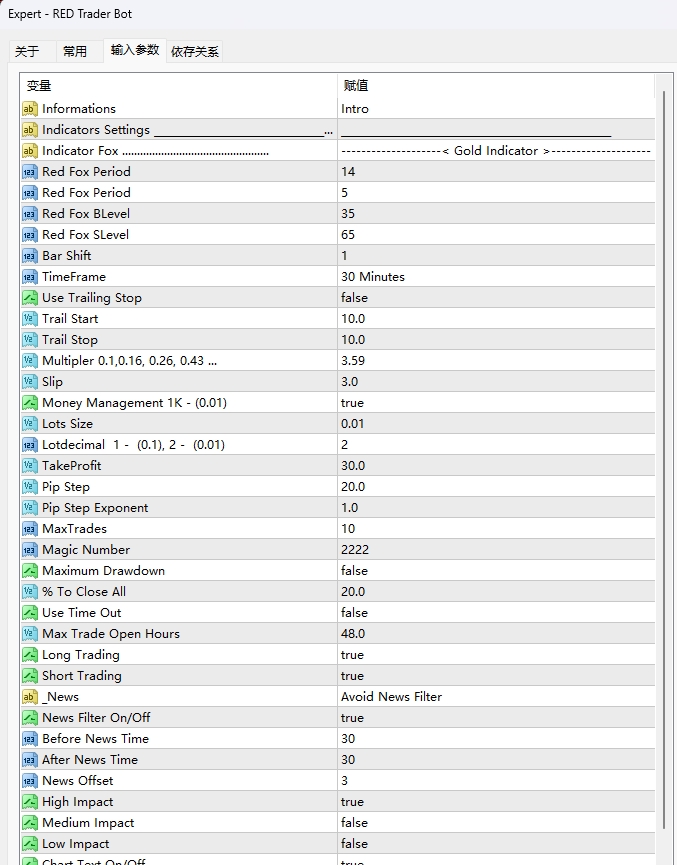Click the double icon beside Trail Stop
The height and width of the screenshot is (865, 677).
[29, 339]
